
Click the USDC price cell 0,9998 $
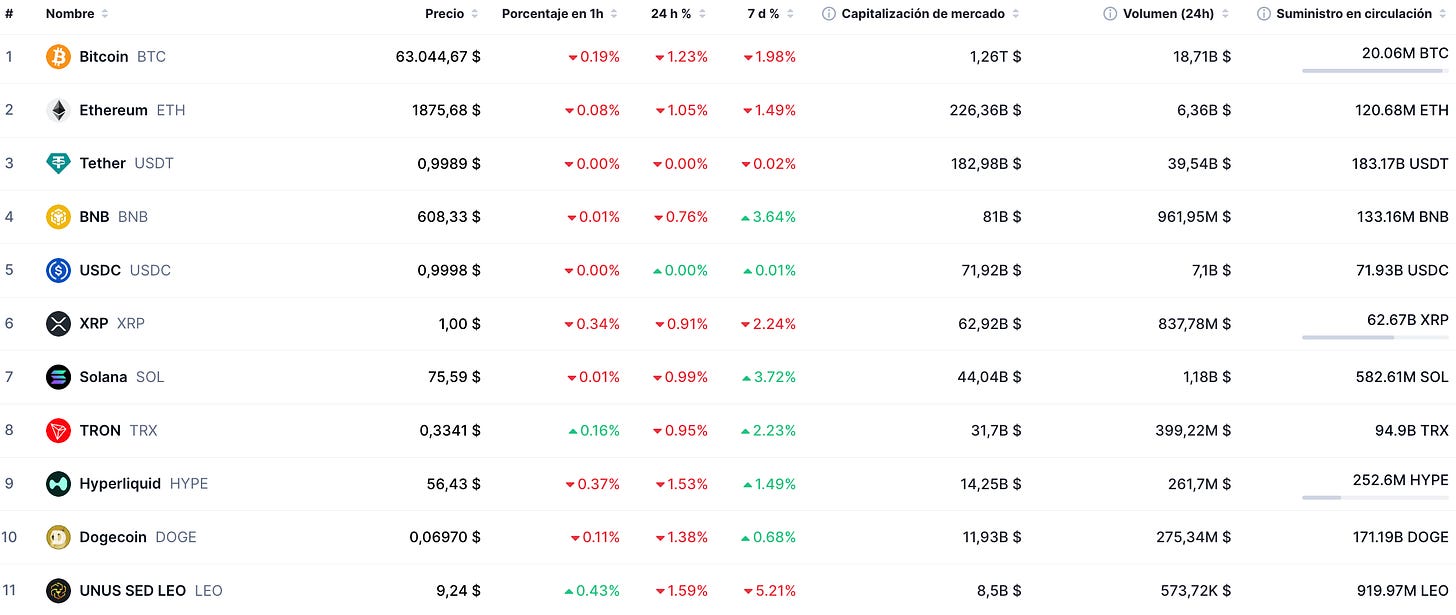click(x=449, y=270)
